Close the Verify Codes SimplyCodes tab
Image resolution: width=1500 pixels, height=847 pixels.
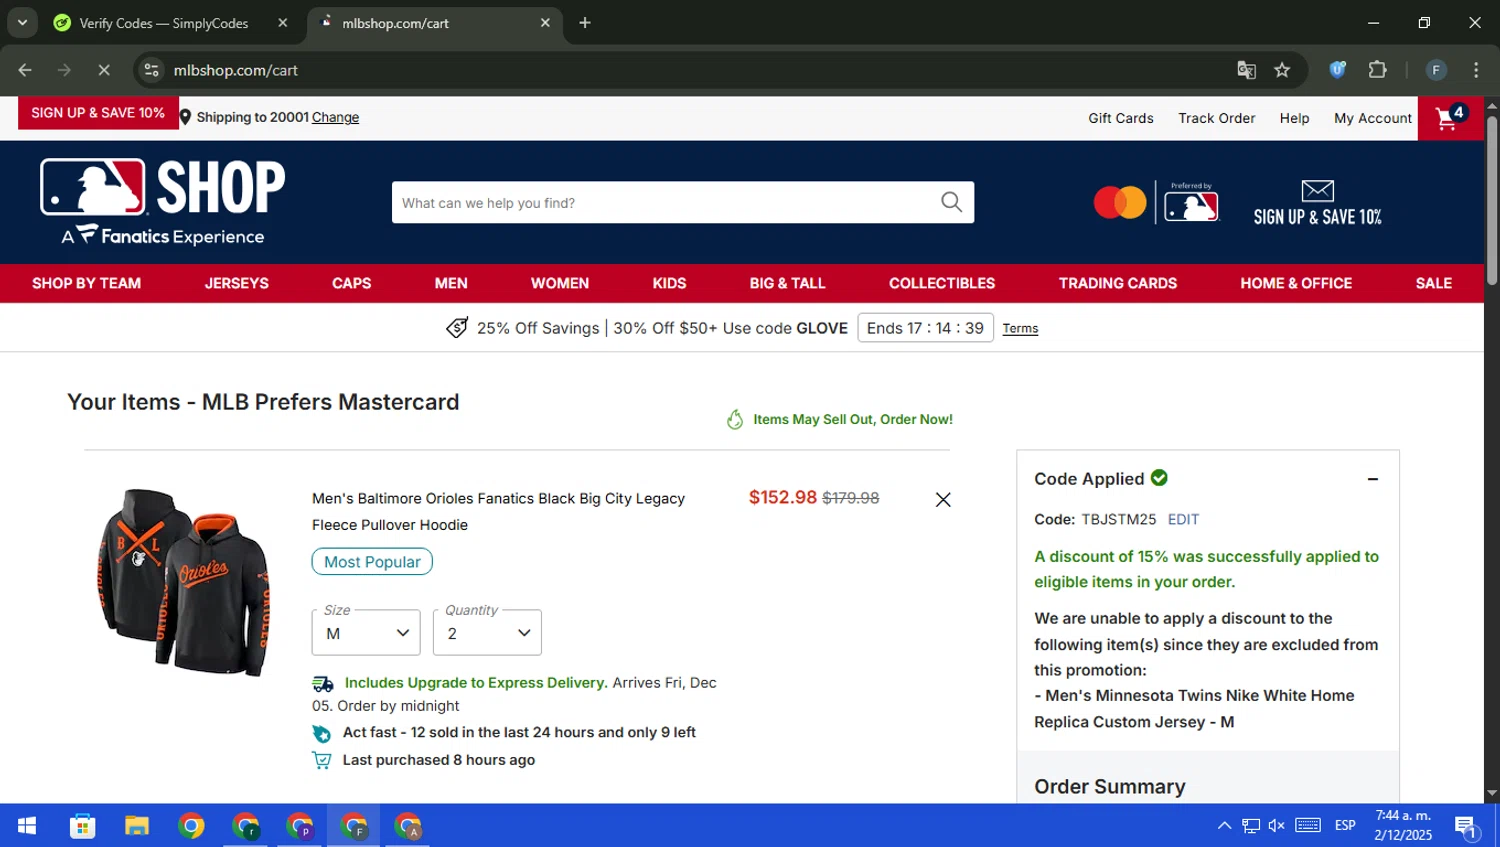283,23
